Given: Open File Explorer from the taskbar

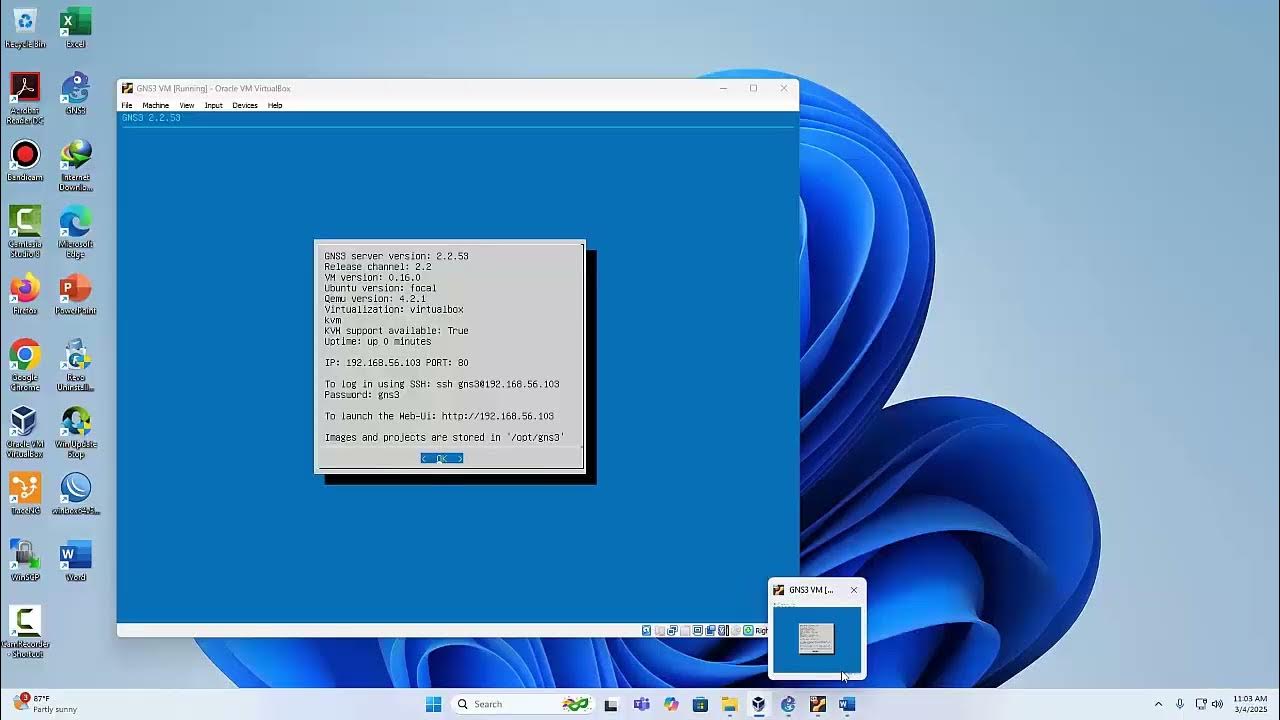Looking at the screenshot, I should pyautogui.click(x=729, y=704).
